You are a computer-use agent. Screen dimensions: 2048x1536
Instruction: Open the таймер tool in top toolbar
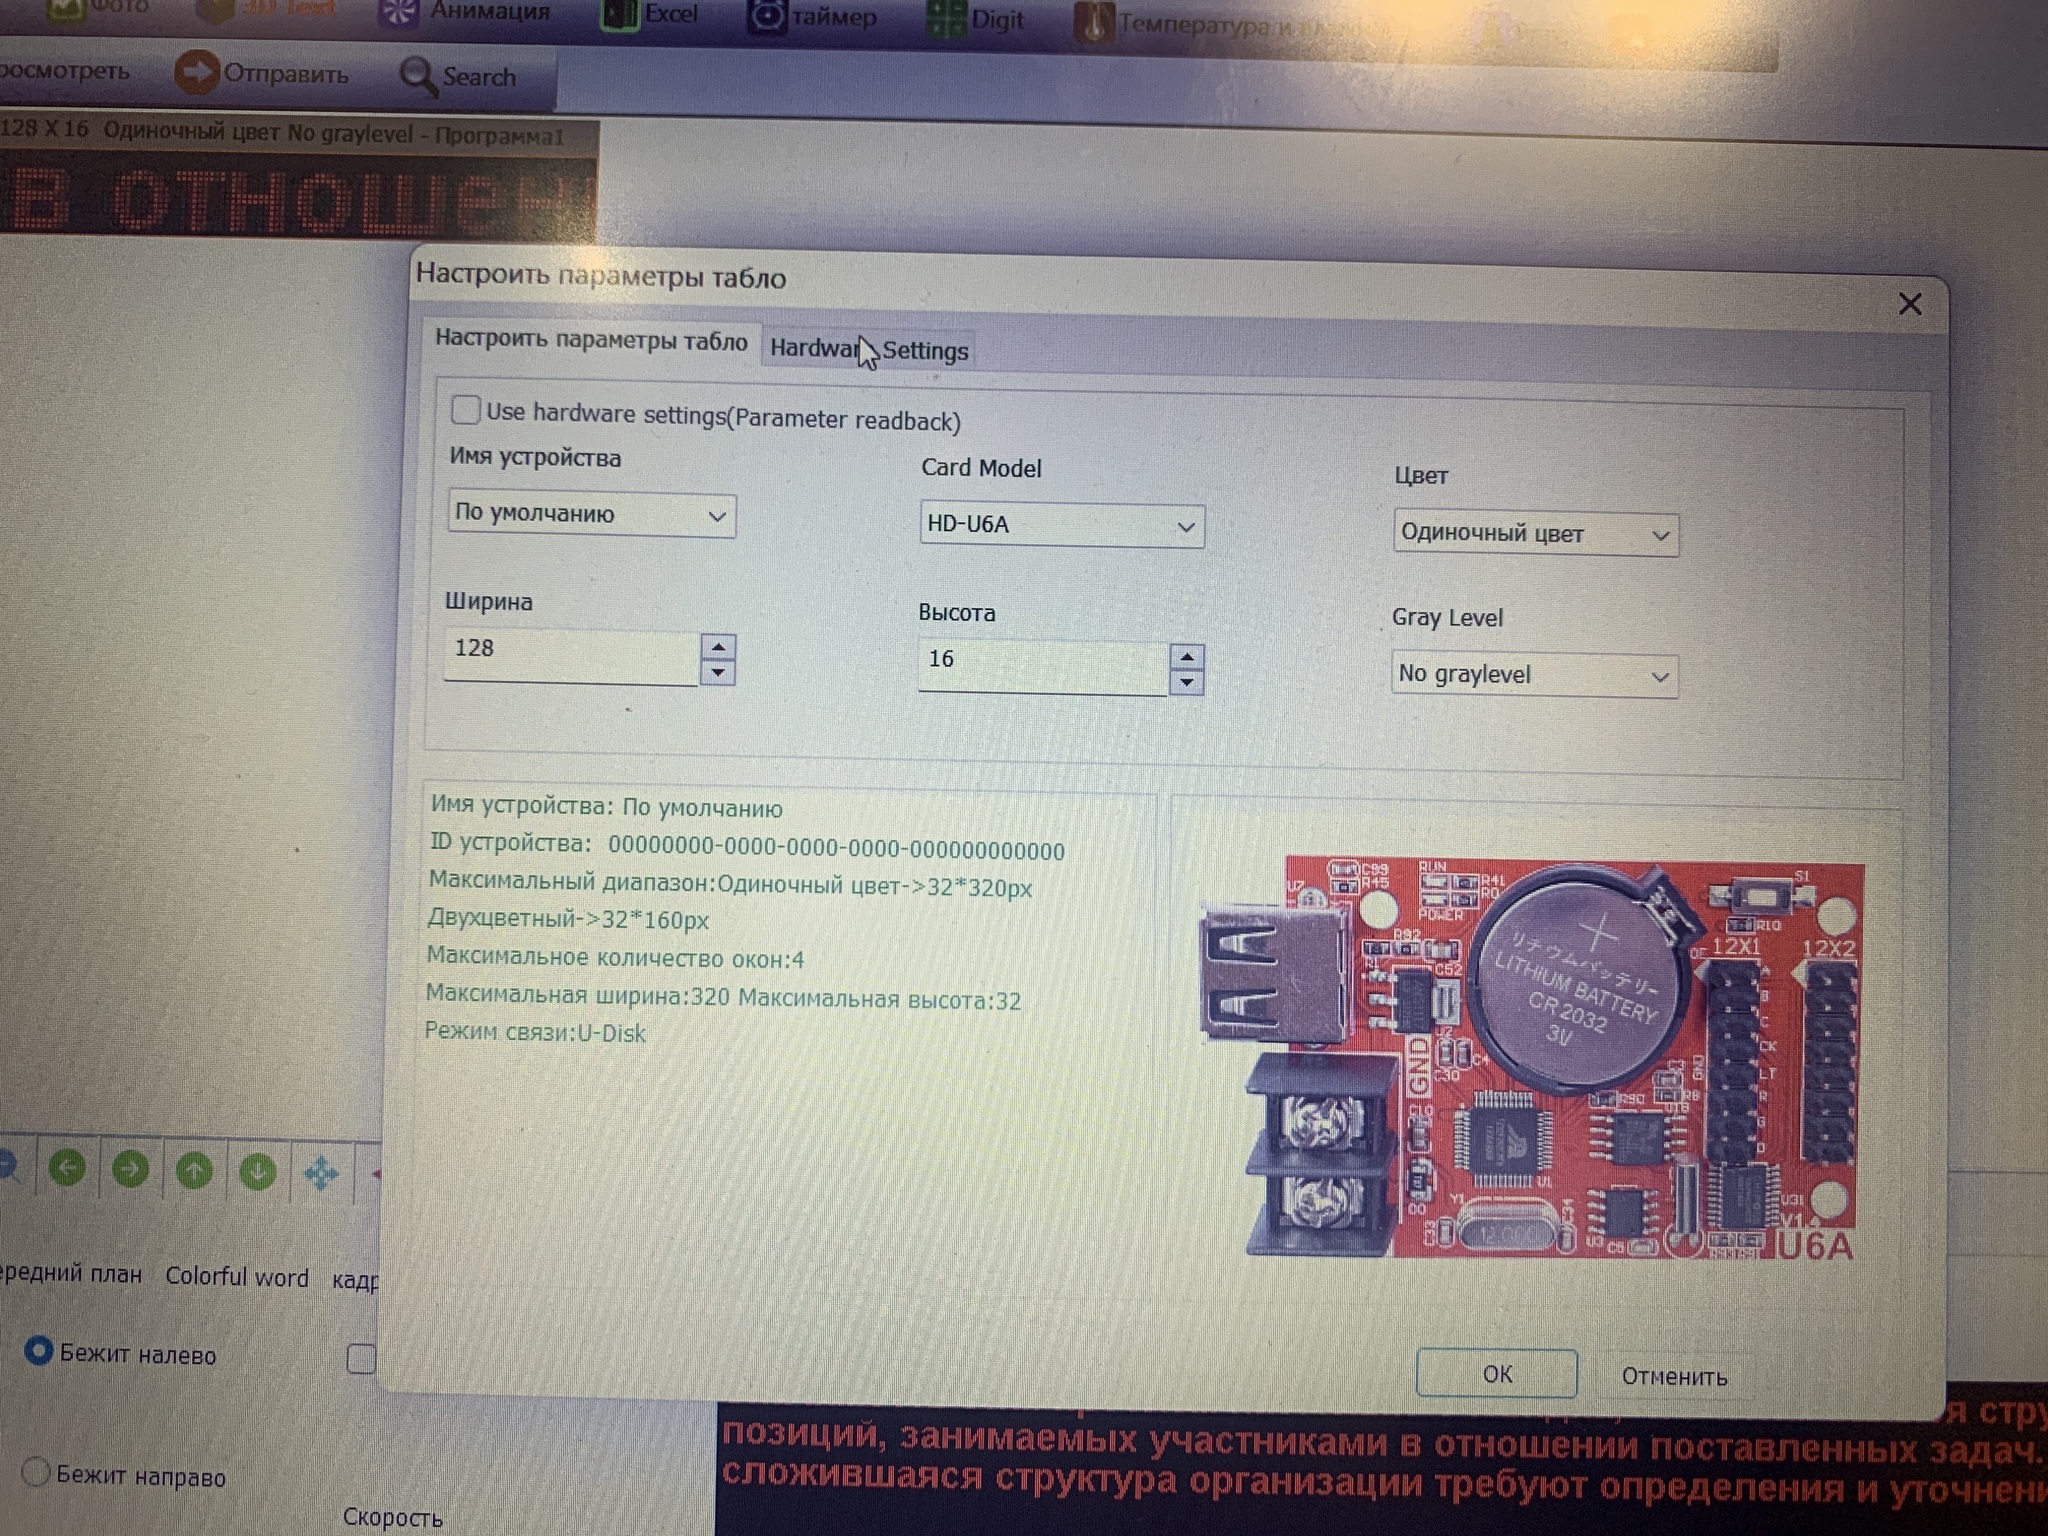[x=812, y=17]
